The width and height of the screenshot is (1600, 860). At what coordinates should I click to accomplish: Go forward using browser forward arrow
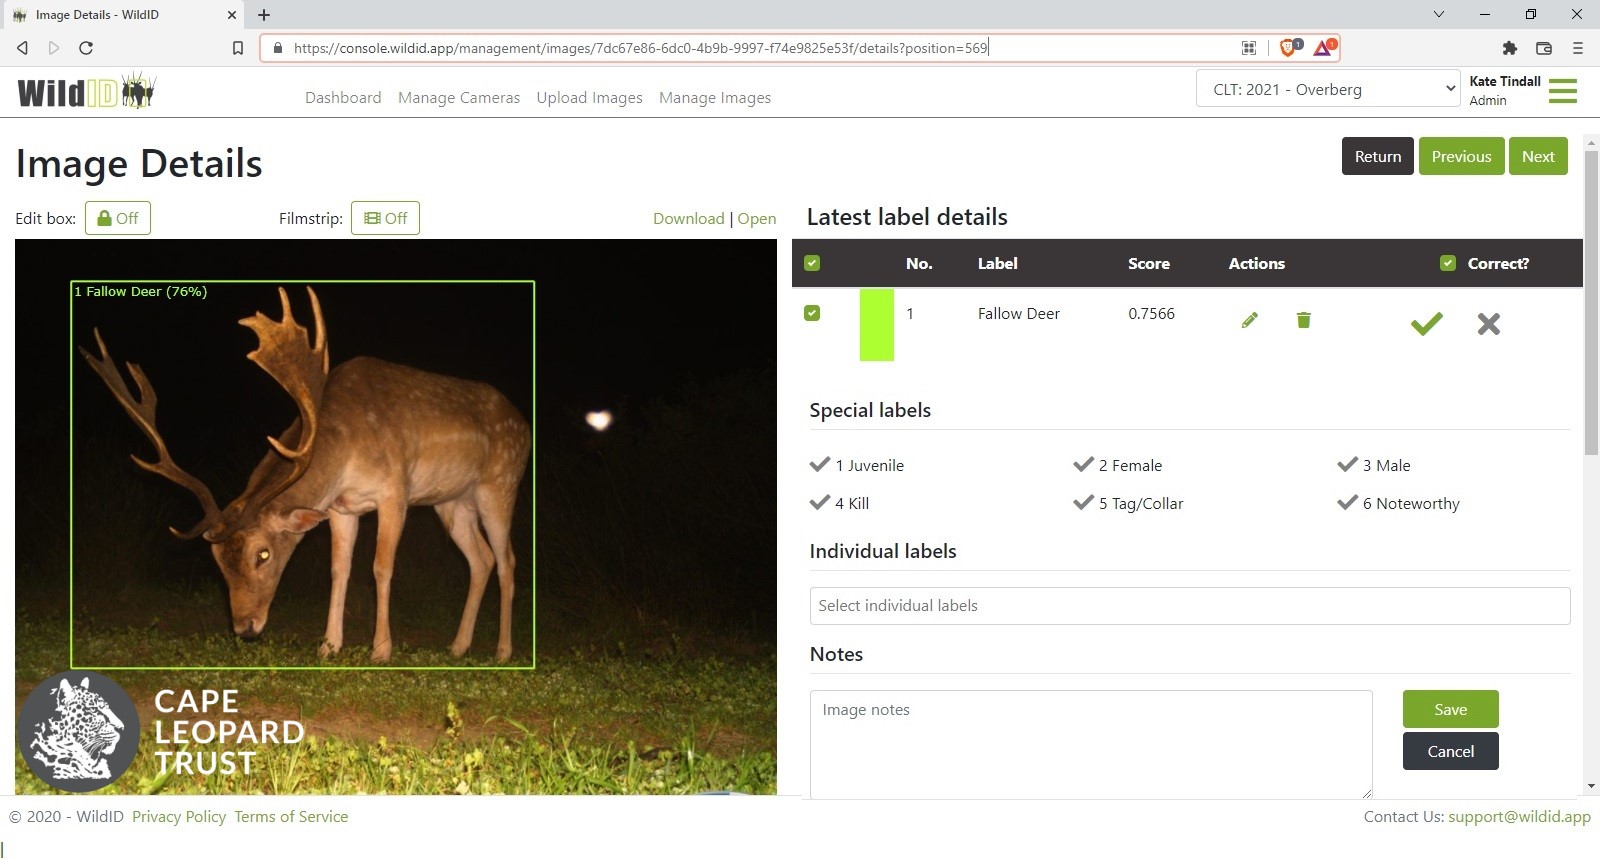(54, 47)
